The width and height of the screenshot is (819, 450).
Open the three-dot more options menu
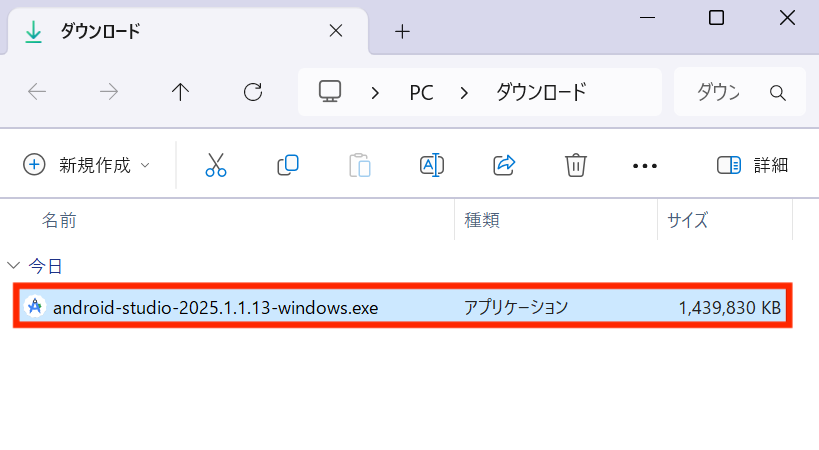coord(645,166)
